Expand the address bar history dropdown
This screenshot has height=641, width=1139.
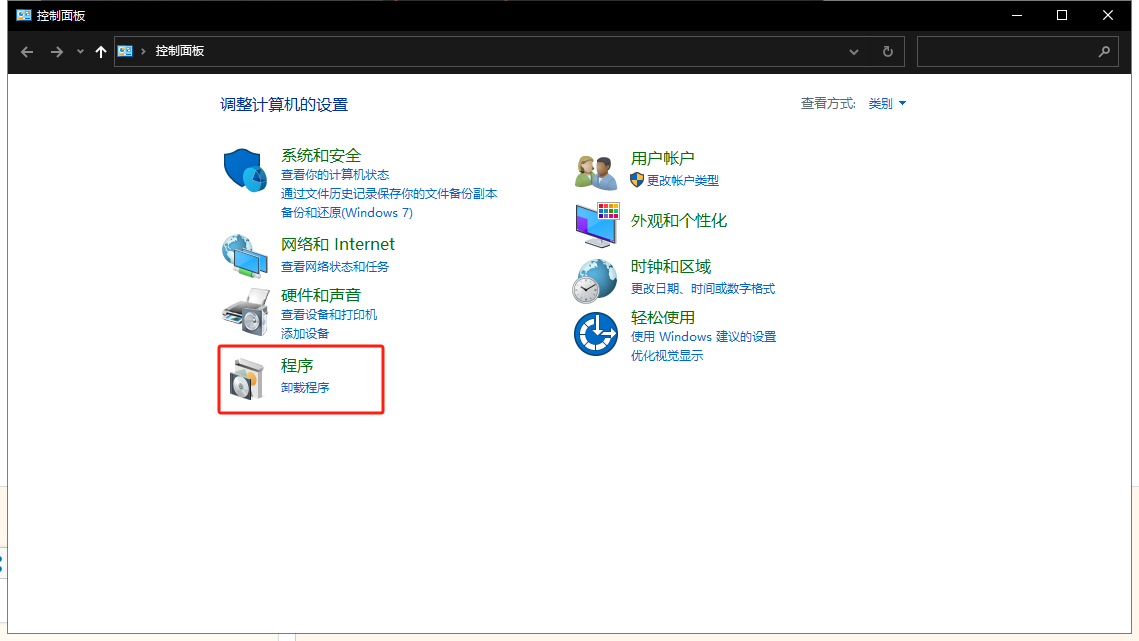[854, 52]
